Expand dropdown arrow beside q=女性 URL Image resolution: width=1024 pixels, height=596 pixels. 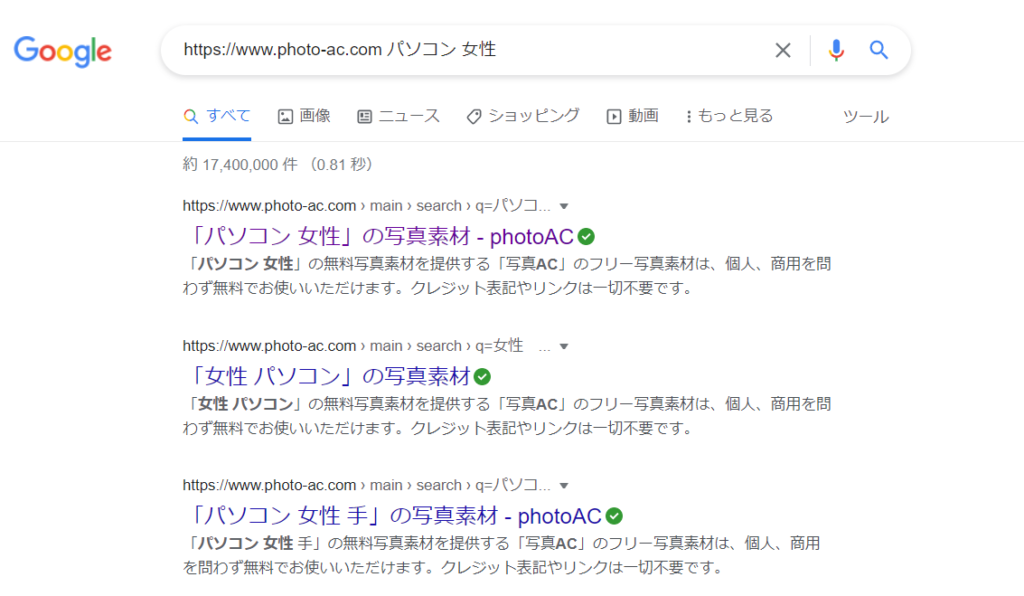click(564, 347)
